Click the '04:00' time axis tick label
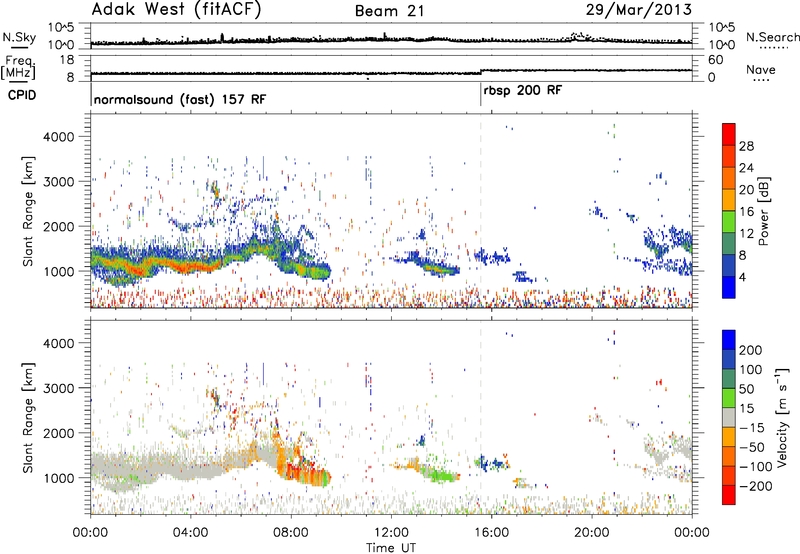800x554 pixels. [x=191, y=533]
